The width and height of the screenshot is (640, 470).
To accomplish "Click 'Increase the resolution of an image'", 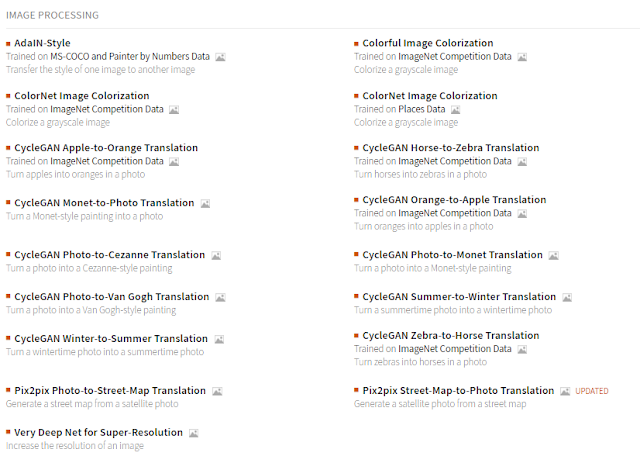I will point(75,446).
